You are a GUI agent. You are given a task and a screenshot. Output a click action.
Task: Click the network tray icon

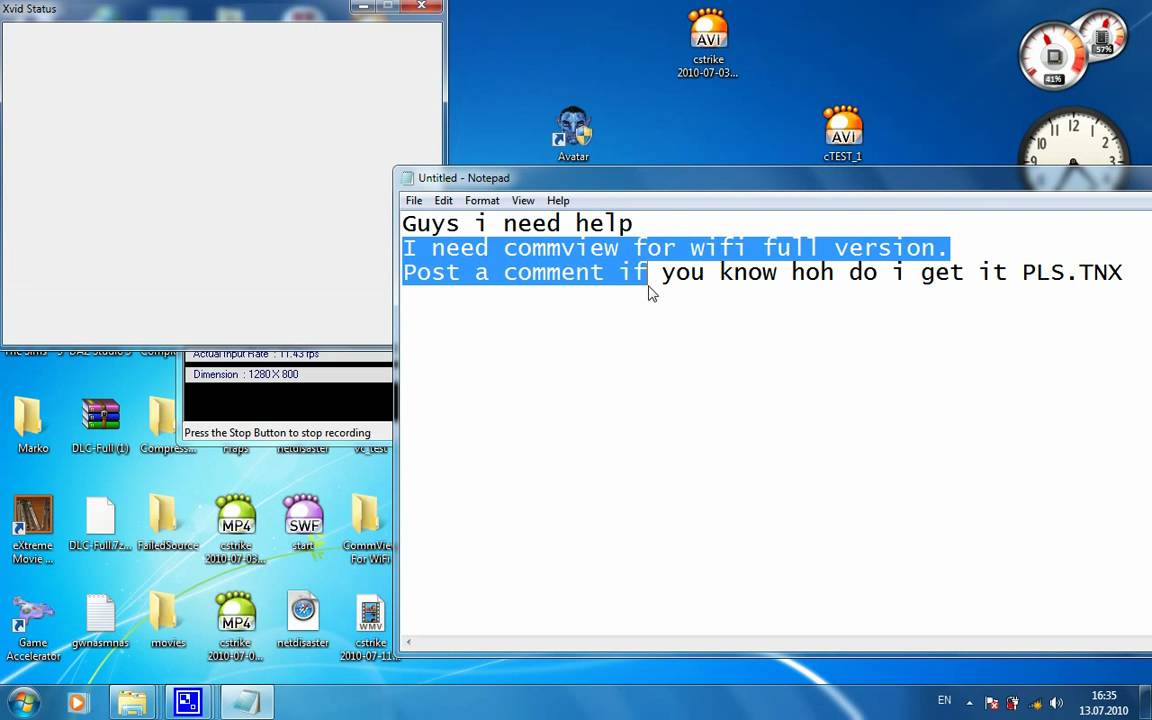point(1036,703)
